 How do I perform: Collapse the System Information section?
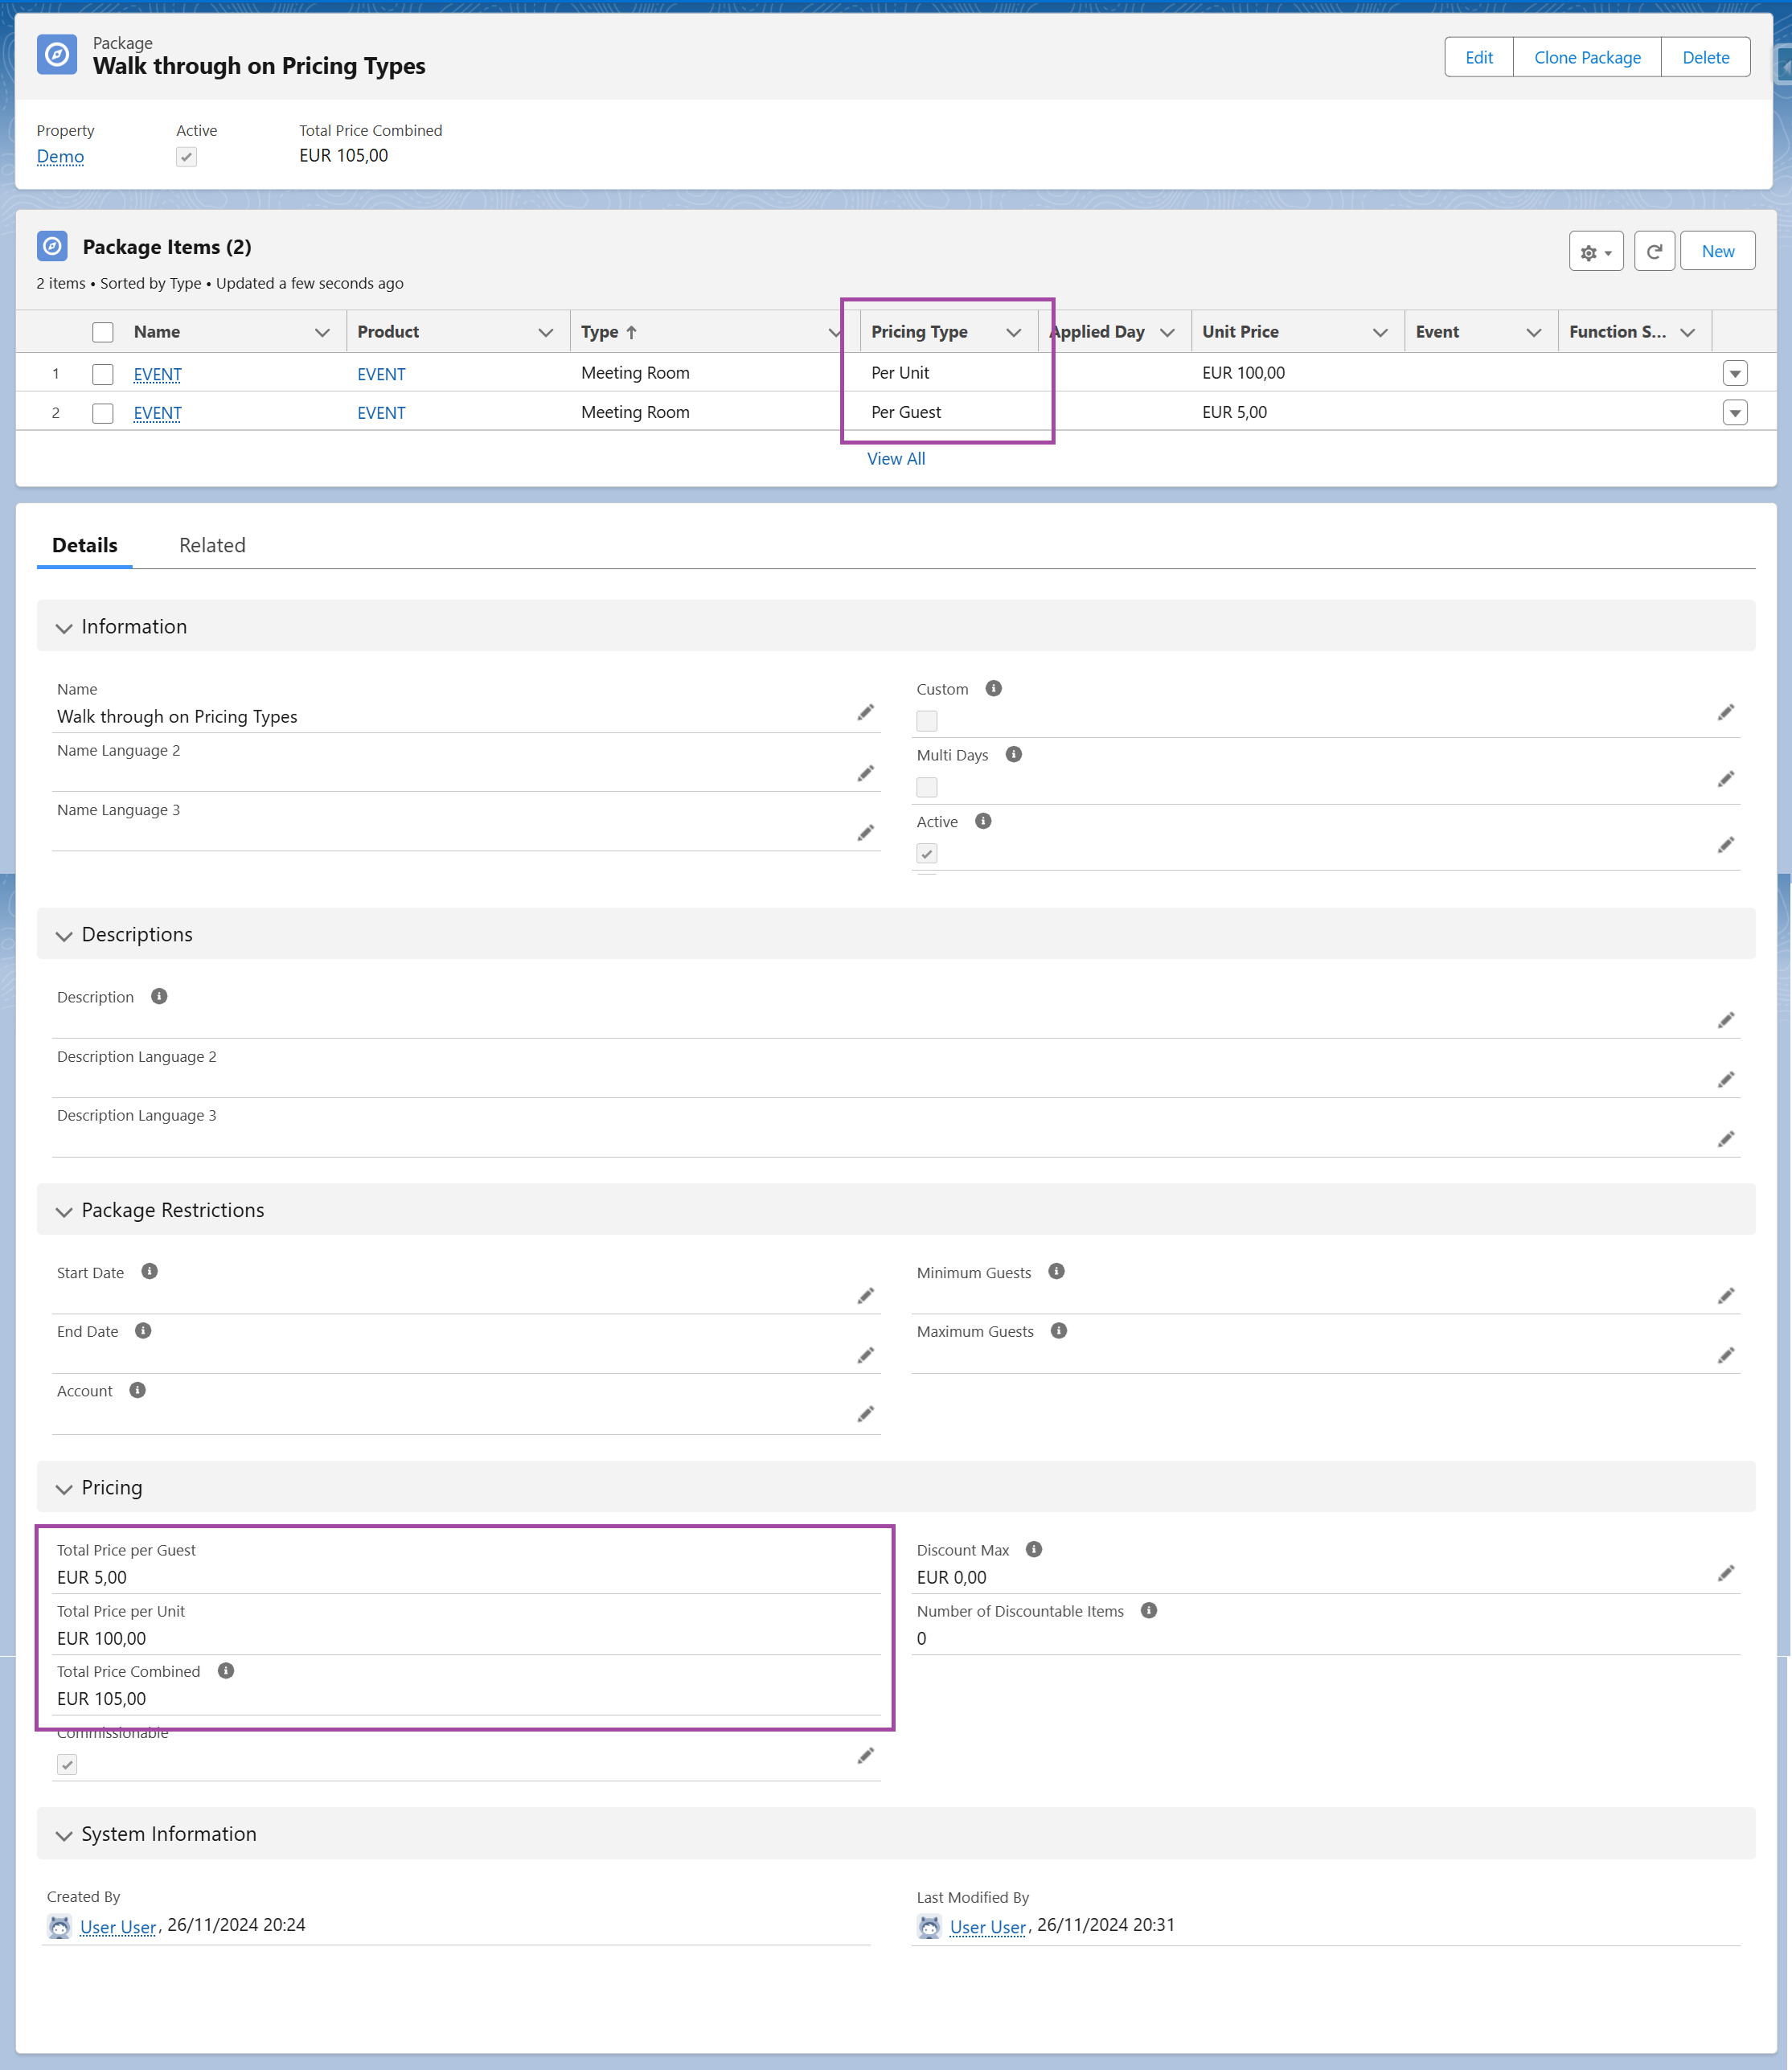pyautogui.click(x=64, y=1836)
